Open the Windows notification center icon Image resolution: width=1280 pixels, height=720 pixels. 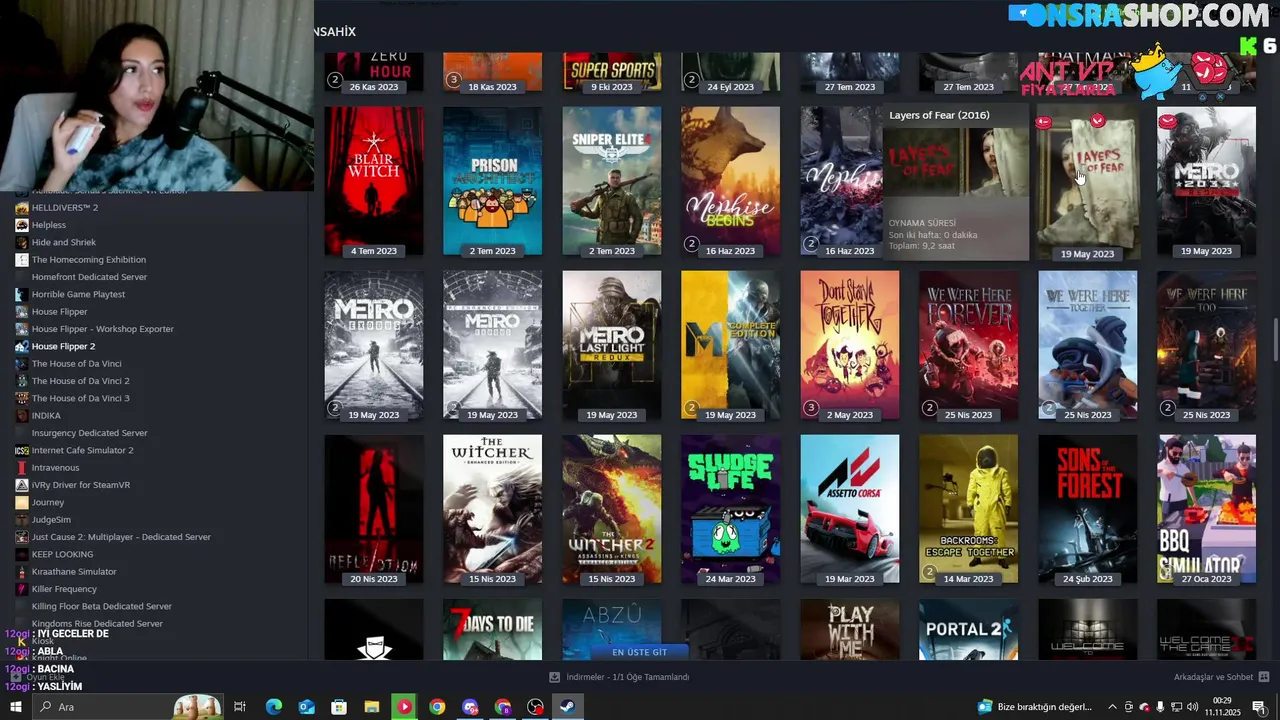[x=1259, y=707]
